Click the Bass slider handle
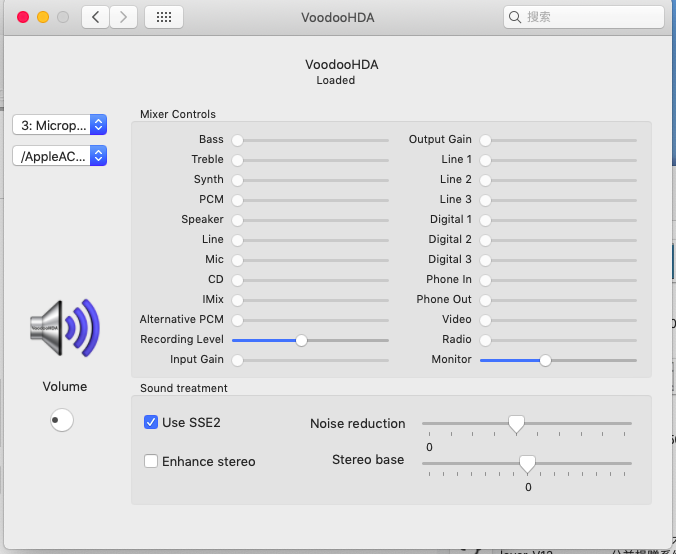This screenshot has width=676, height=554. 237,141
